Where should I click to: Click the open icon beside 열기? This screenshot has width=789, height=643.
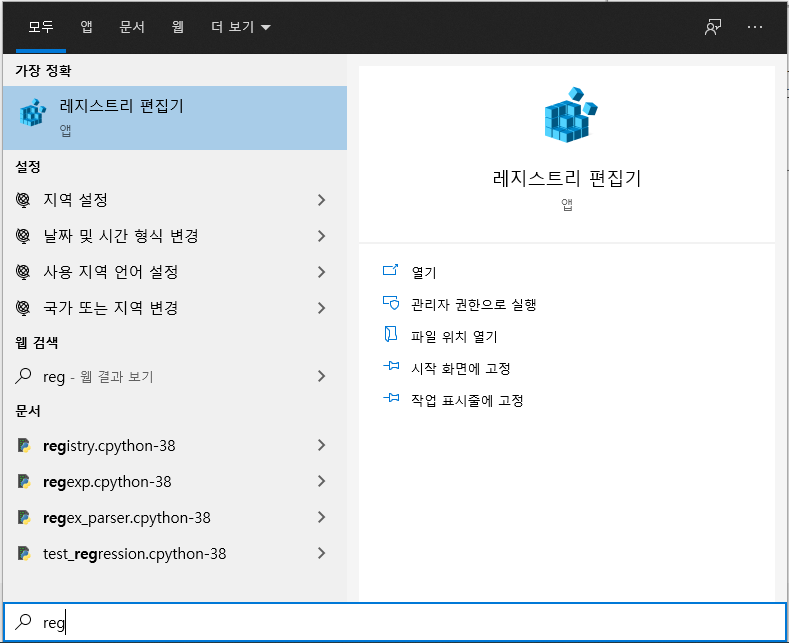pos(390,271)
